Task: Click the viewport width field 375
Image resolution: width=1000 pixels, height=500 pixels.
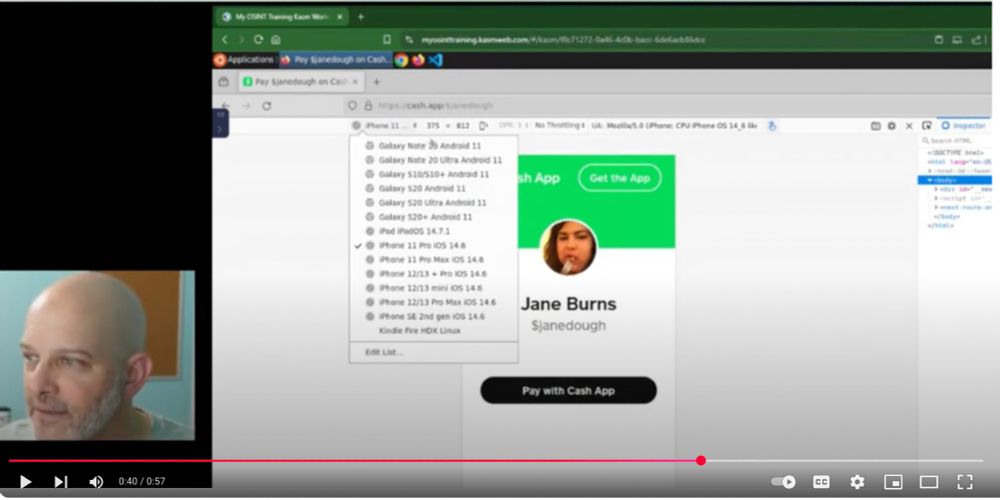Action: point(433,126)
